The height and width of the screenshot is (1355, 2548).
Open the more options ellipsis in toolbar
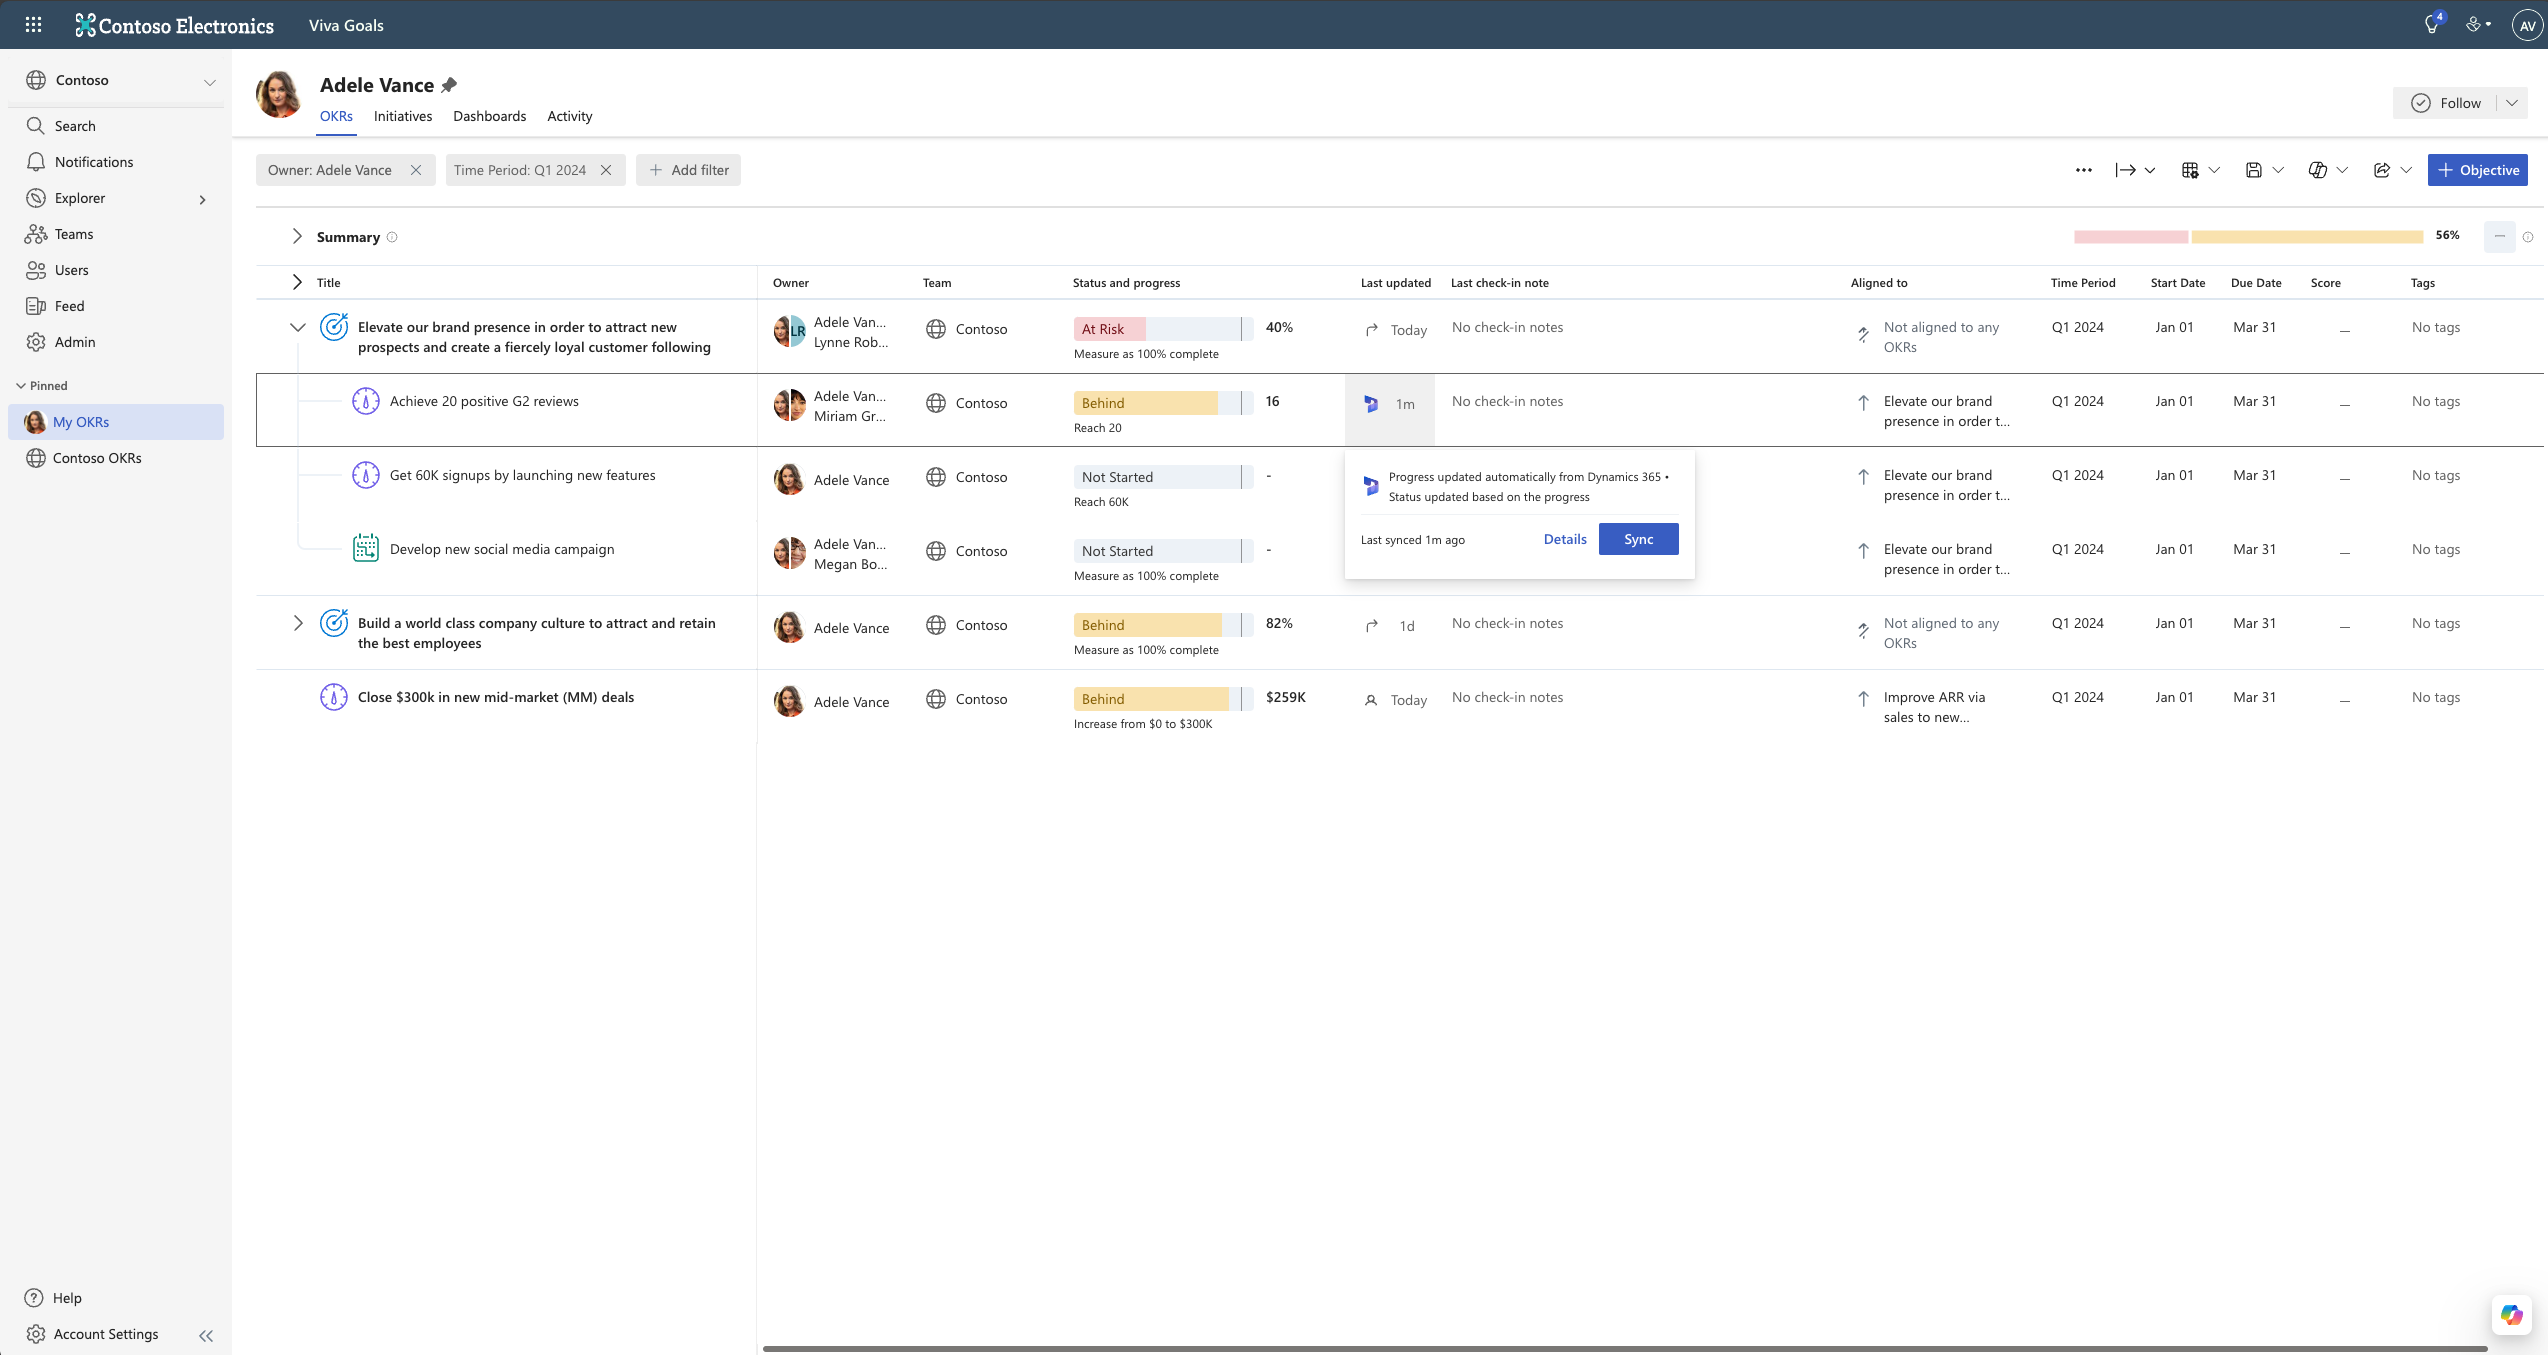click(2083, 170)
